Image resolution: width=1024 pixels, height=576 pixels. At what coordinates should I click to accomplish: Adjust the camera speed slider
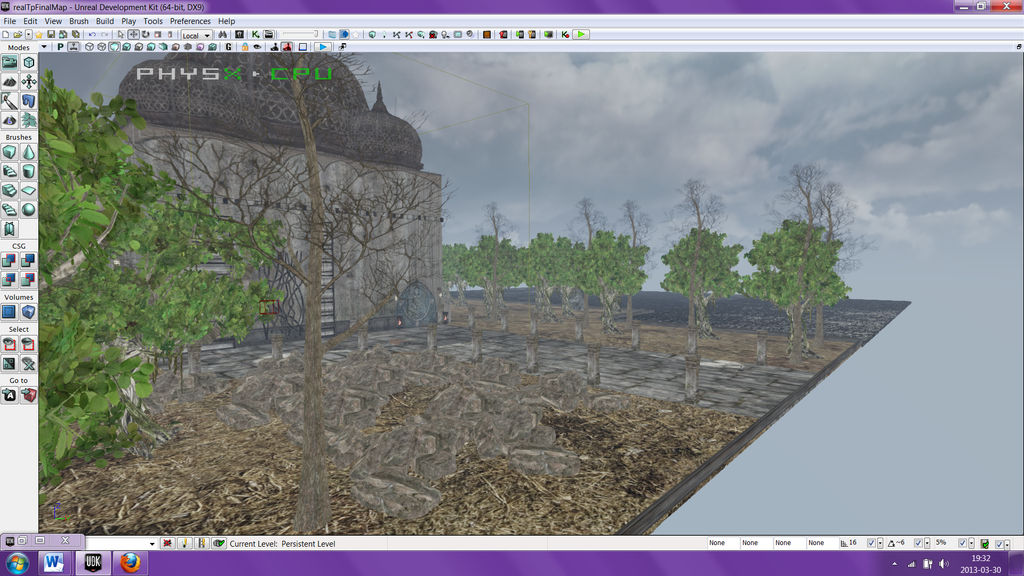click(299, 35)
